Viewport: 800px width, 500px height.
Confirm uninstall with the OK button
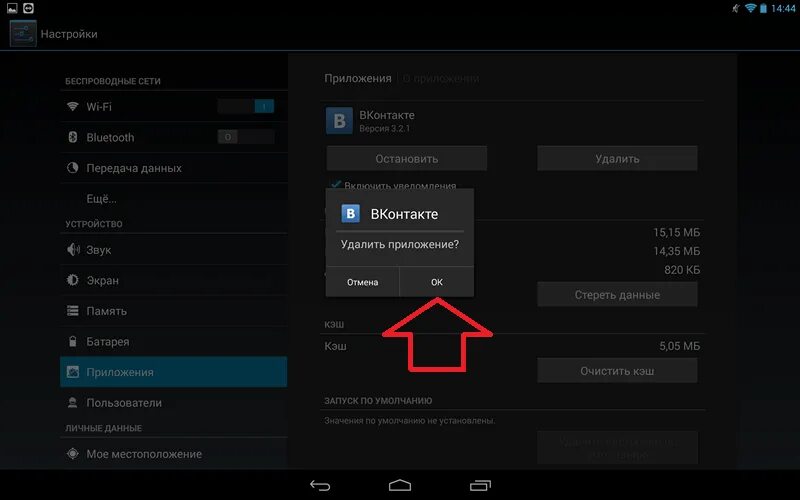click(437, 282)
